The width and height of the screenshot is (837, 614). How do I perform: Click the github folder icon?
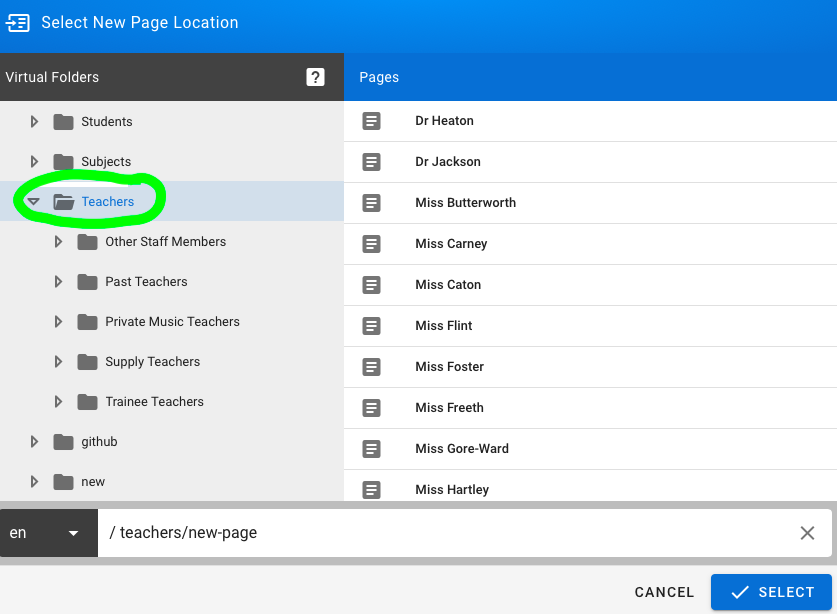pyautogui.click(x=64, y=442)
